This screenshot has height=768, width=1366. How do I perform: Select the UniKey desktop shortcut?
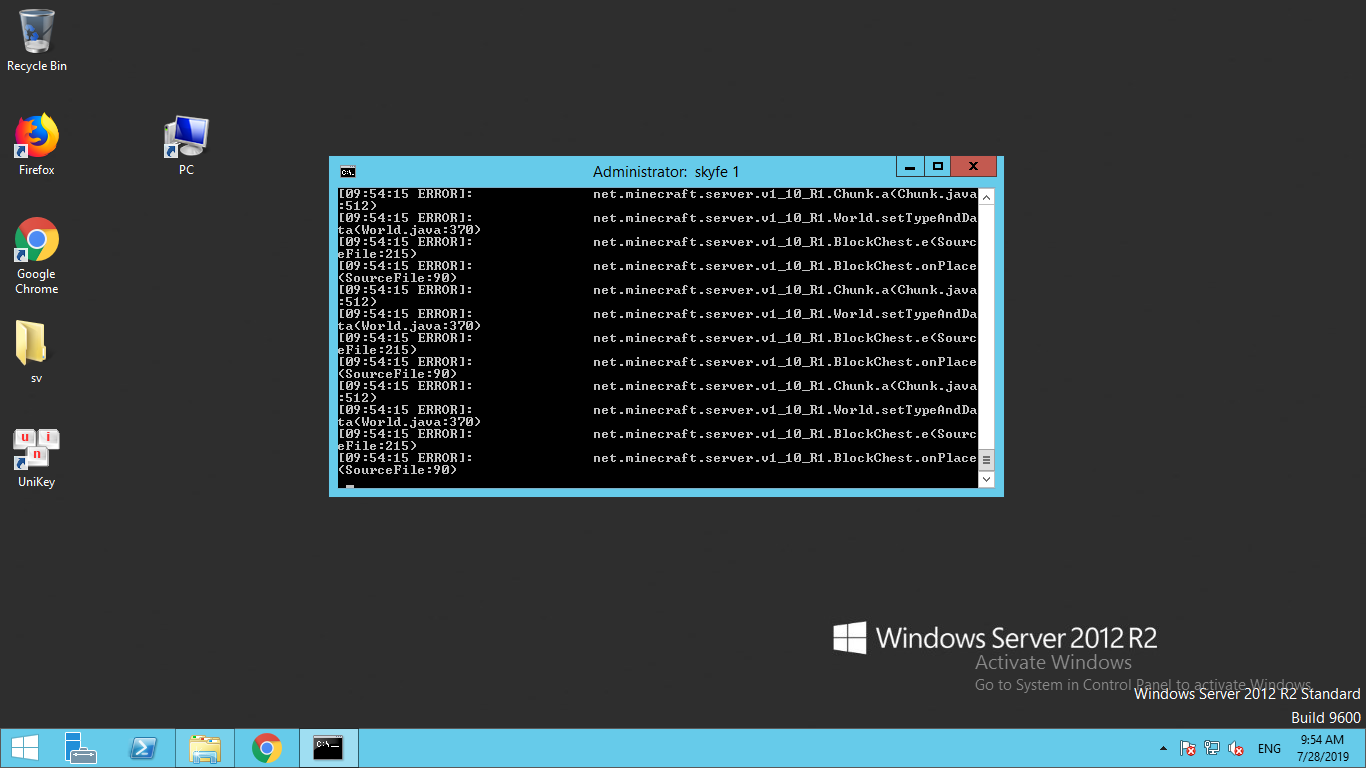[x=37, y=458]
